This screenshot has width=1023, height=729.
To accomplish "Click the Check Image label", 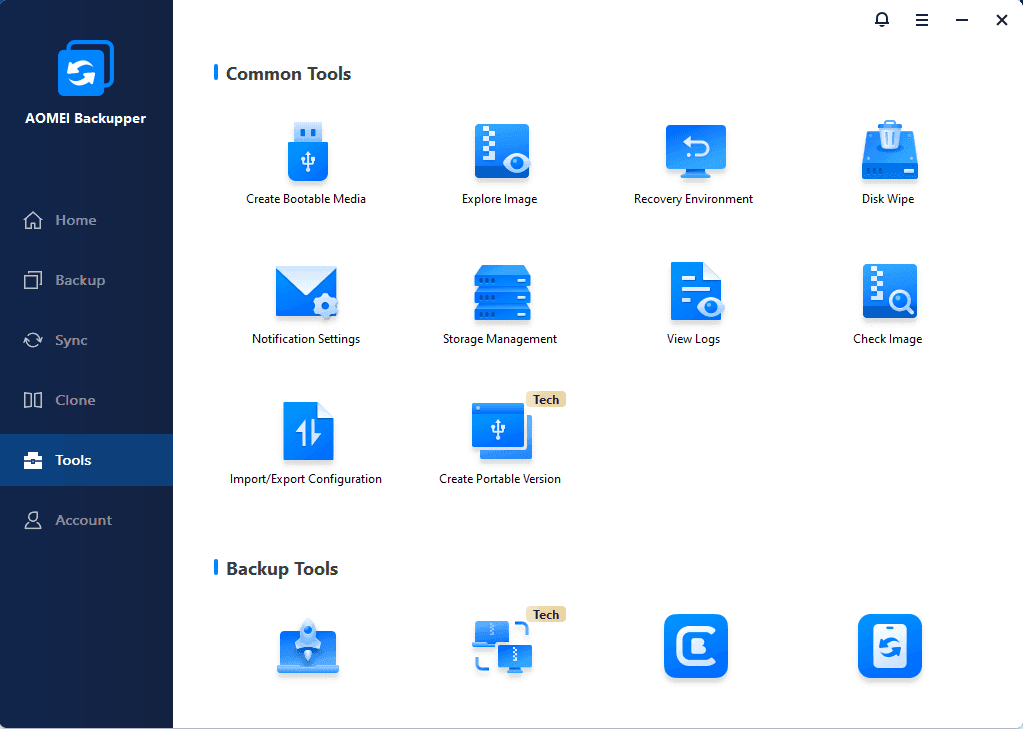I will (888, 339).
